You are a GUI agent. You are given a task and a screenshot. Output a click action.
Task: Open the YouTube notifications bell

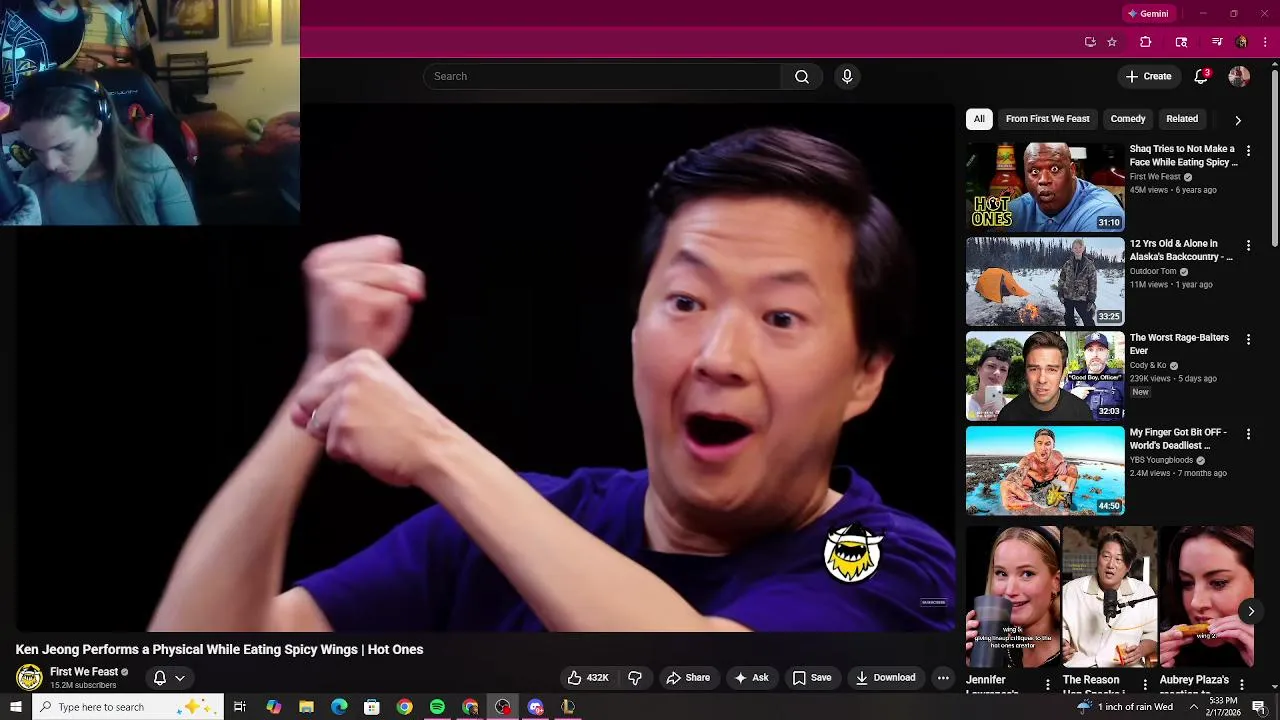(x=1202, y=77)
